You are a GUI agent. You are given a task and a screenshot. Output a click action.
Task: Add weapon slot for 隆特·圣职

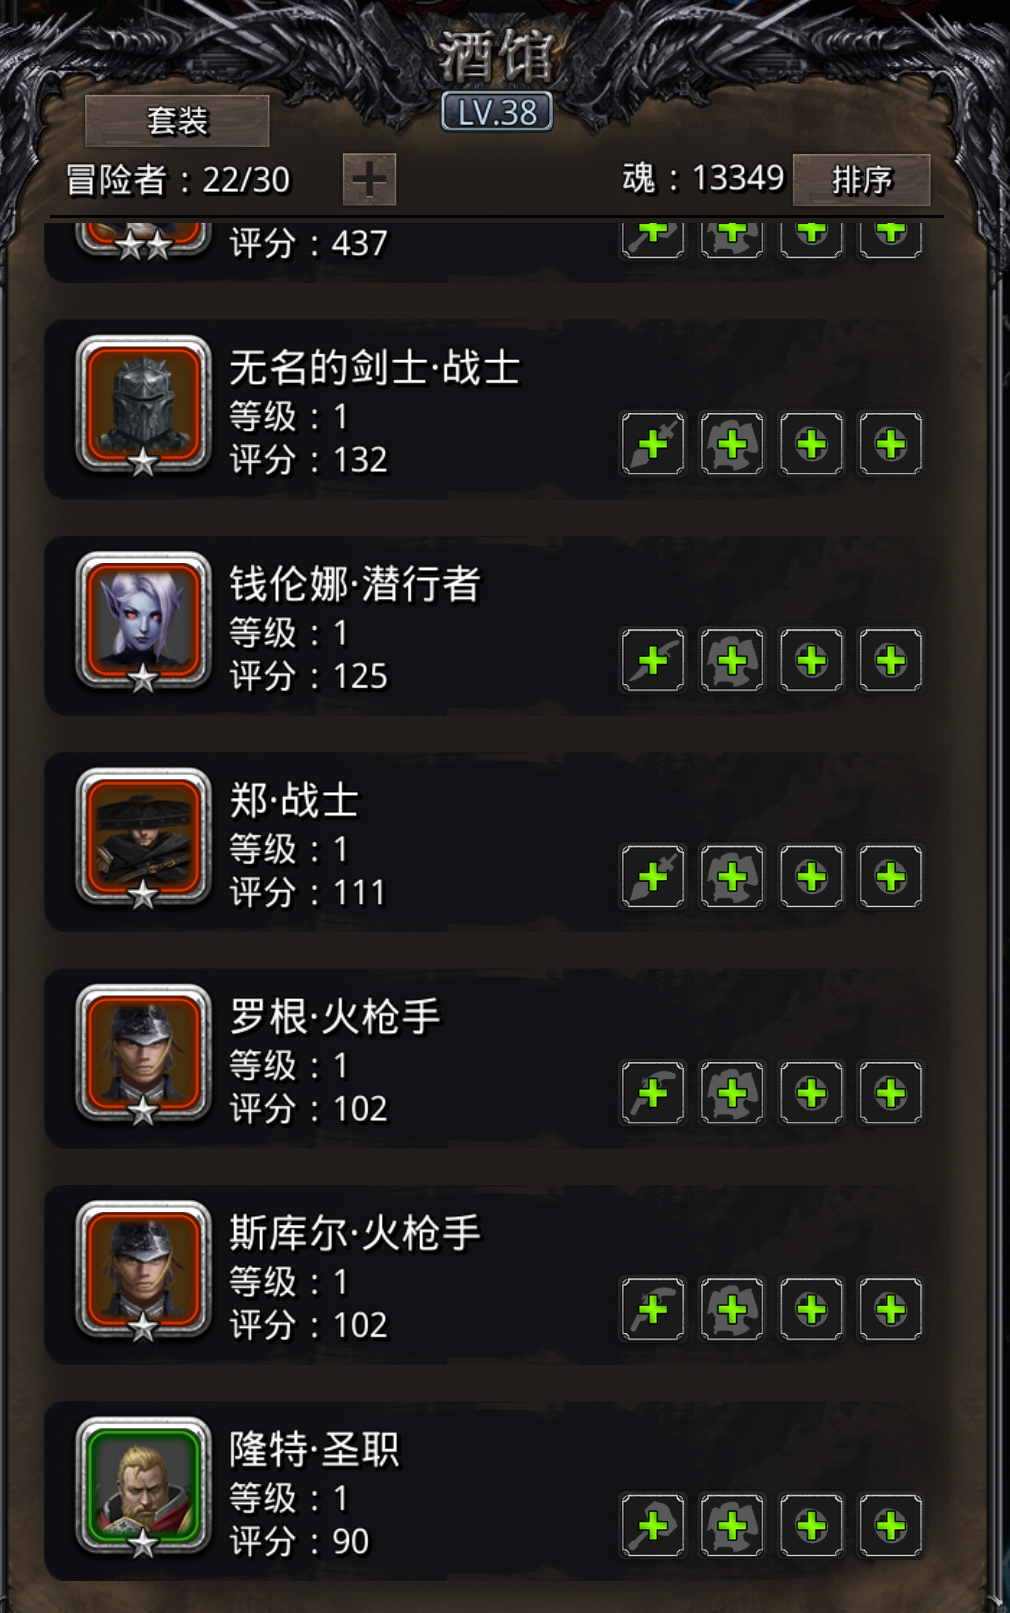tap(653, 1526)
